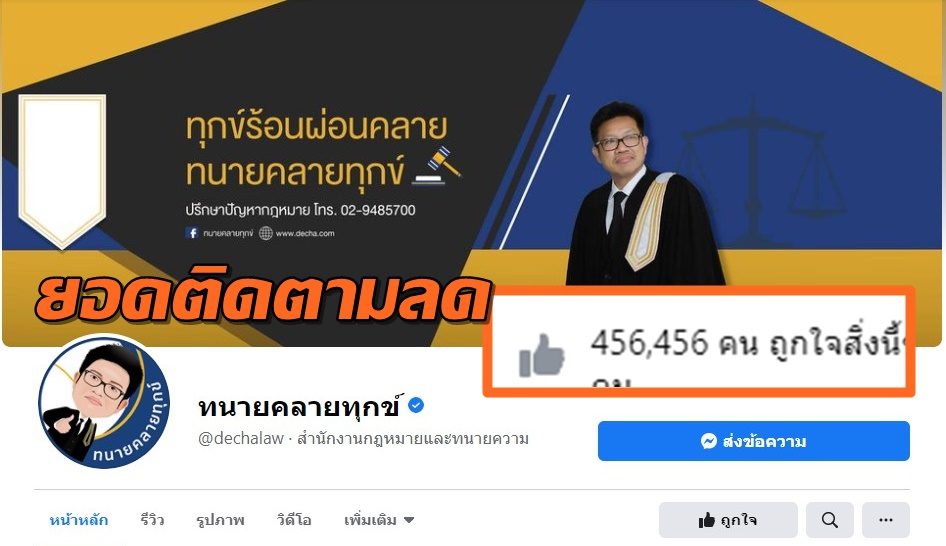
Task: Click the Facebook logo on the cover banner
Action: pos(192,233)
